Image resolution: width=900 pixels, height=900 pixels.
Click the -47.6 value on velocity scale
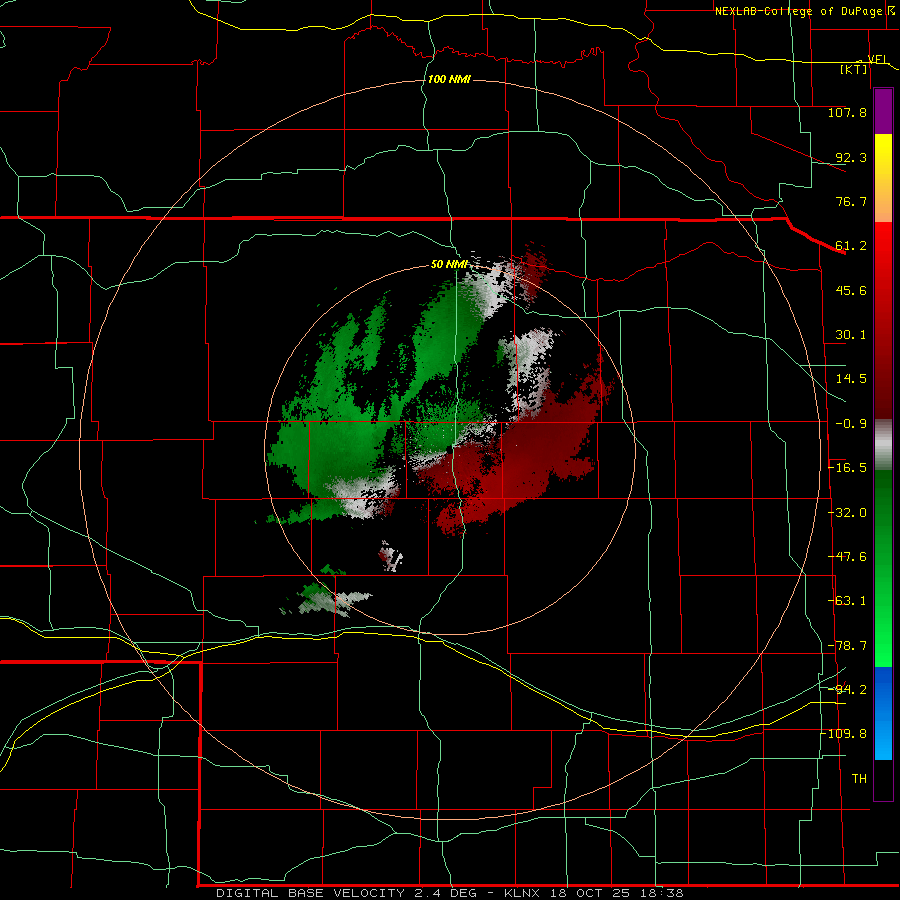click(x=847, y=557)
